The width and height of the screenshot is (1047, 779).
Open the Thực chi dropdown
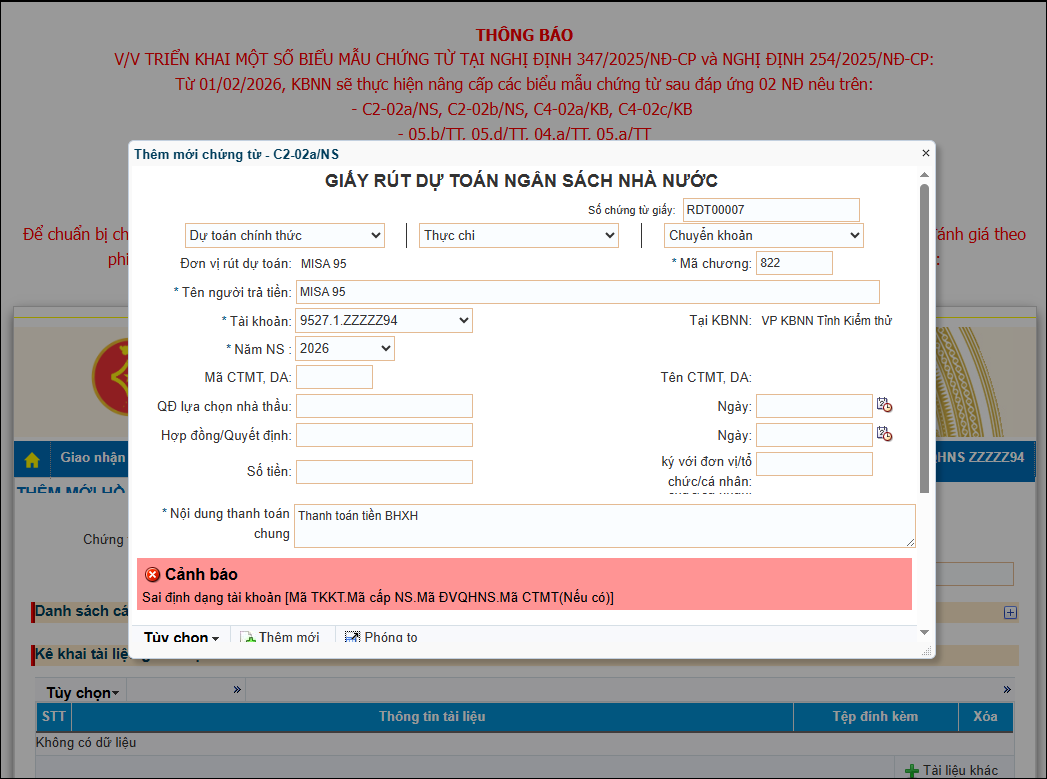pos(519,236)
